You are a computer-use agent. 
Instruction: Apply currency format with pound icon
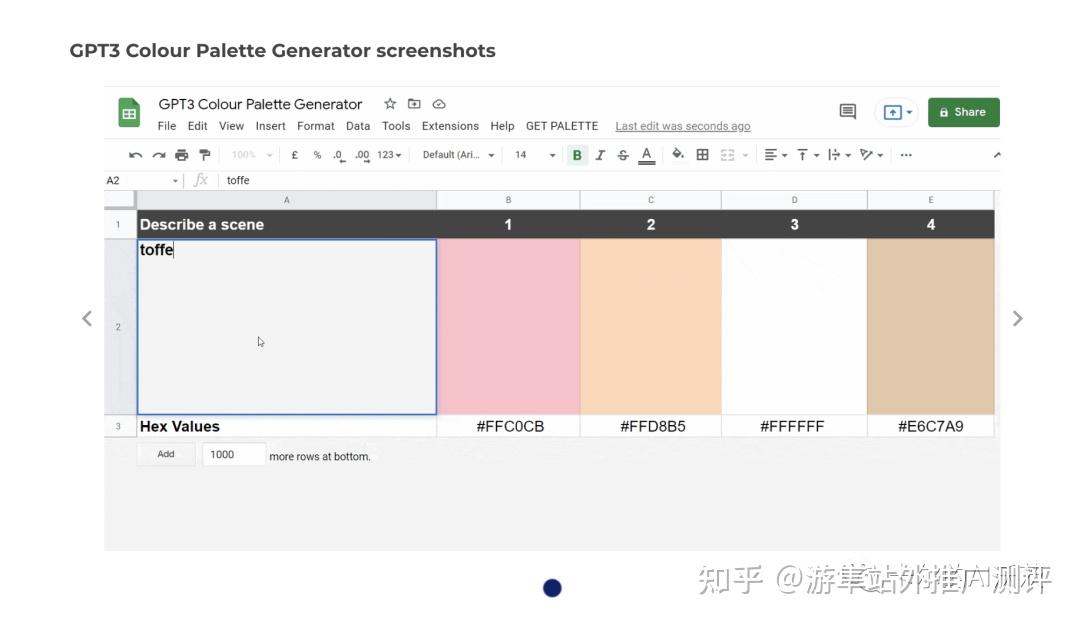click(x=294, y=154)
